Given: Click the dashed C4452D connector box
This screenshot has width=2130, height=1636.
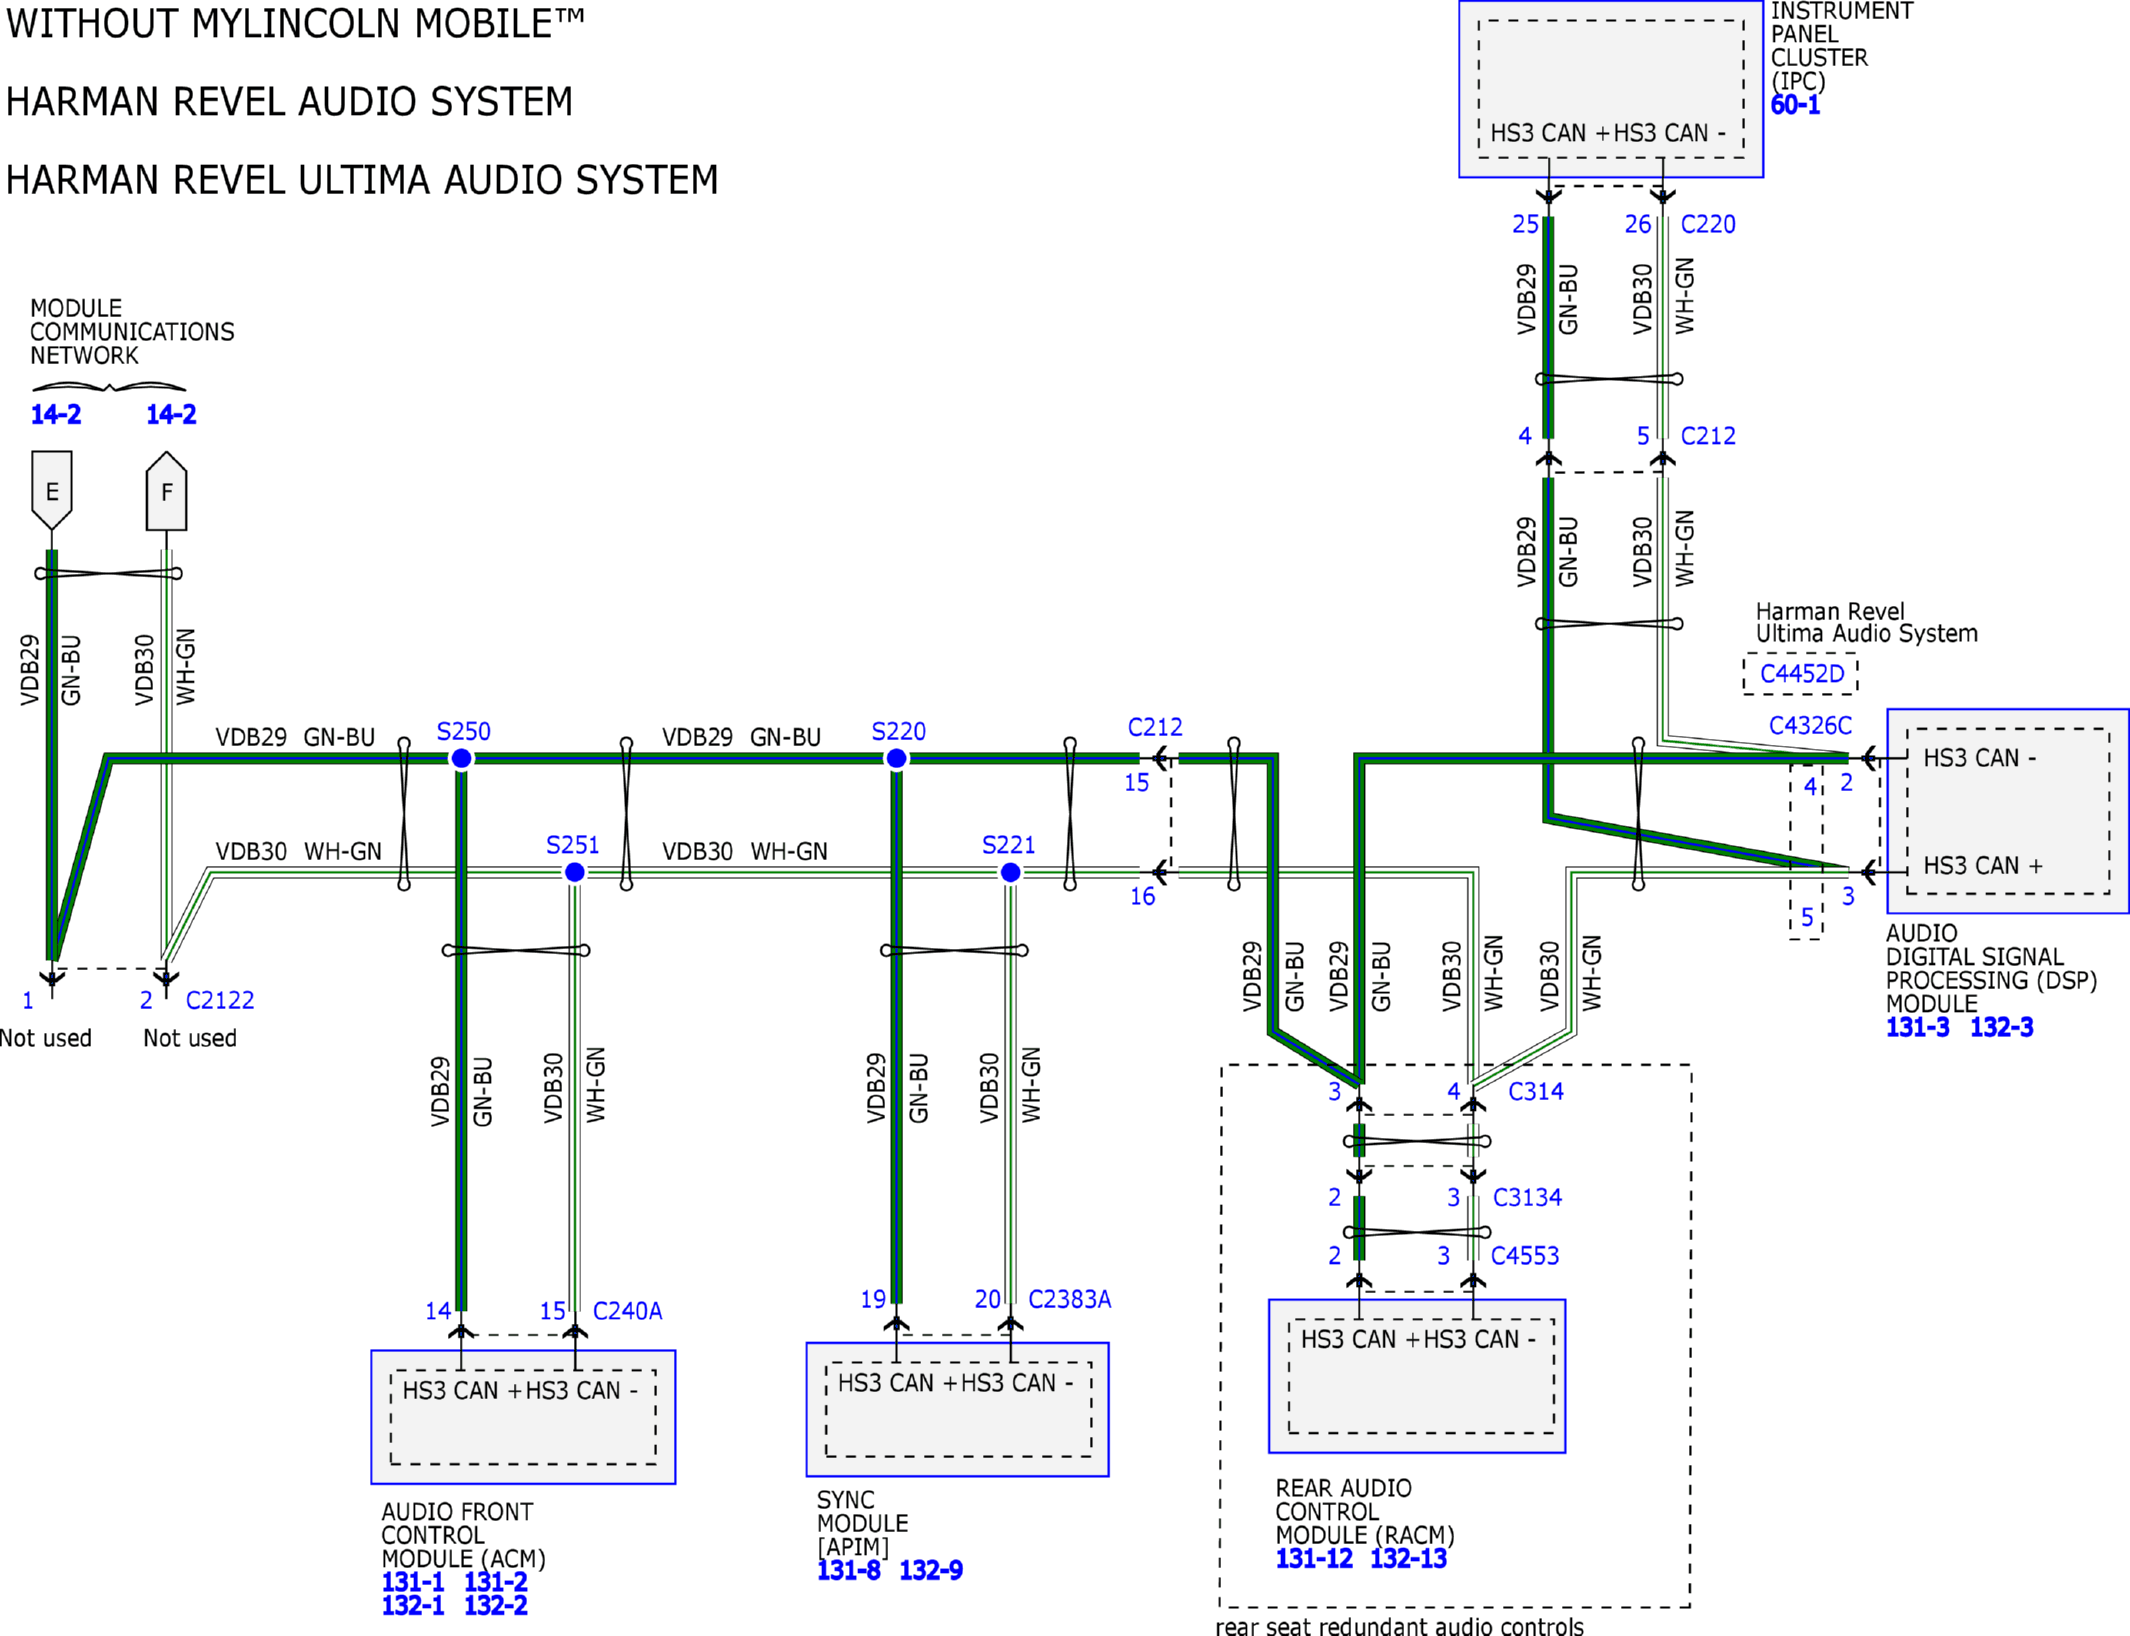Looking at the screenshot, I should [1801, 674].
